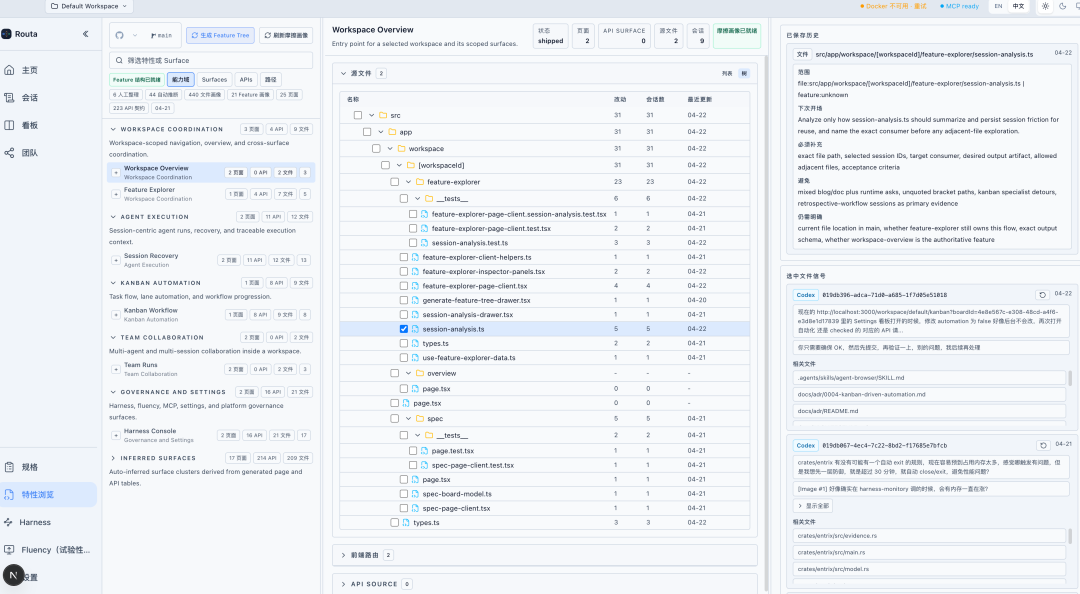Image resolution: width=1080 pixels, height=594 pixels.
Task: Click the GitHub repository icon
Action: [120, 35]
